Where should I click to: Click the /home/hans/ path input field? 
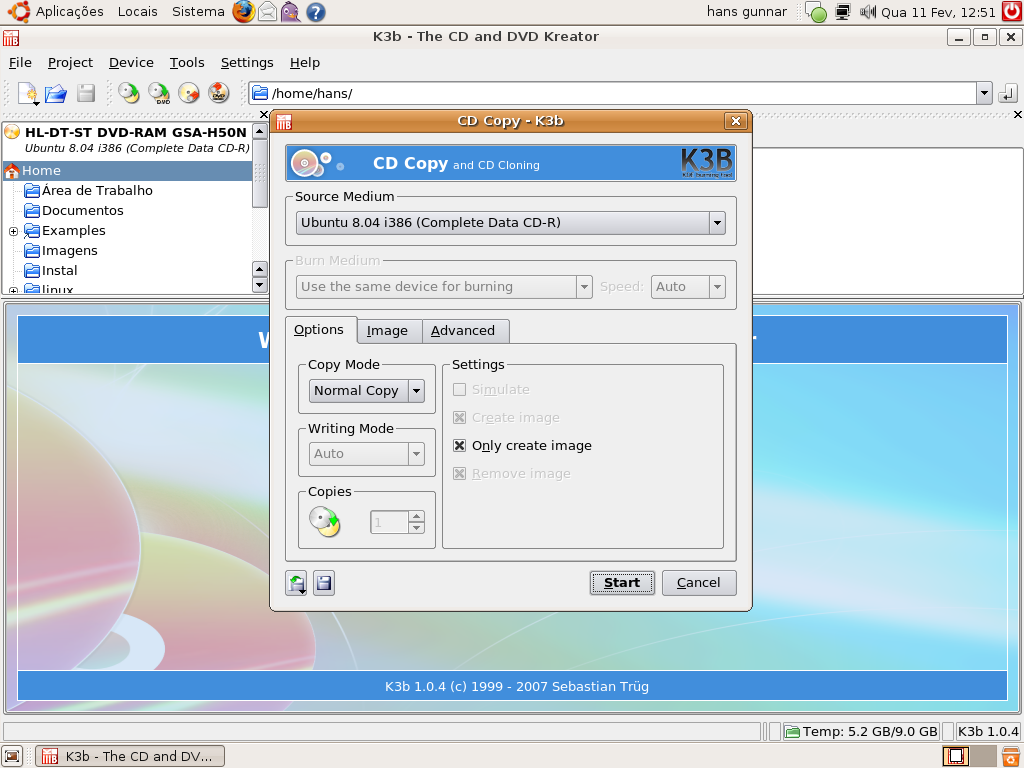tap(613, 93)
